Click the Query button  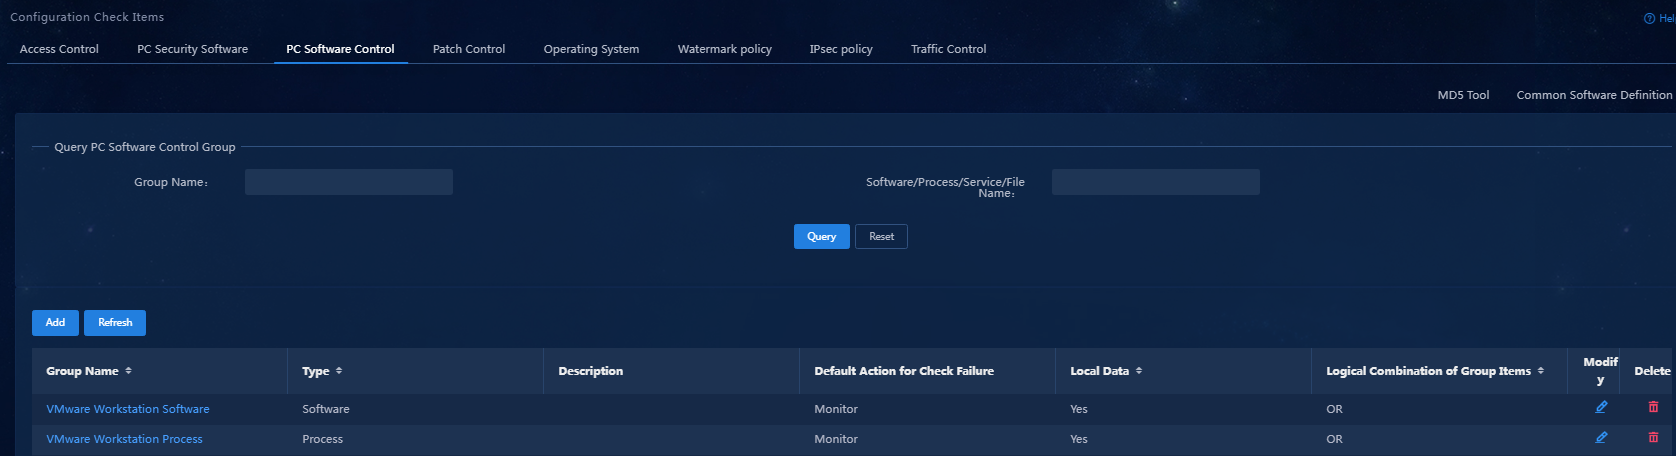[822, 237]
